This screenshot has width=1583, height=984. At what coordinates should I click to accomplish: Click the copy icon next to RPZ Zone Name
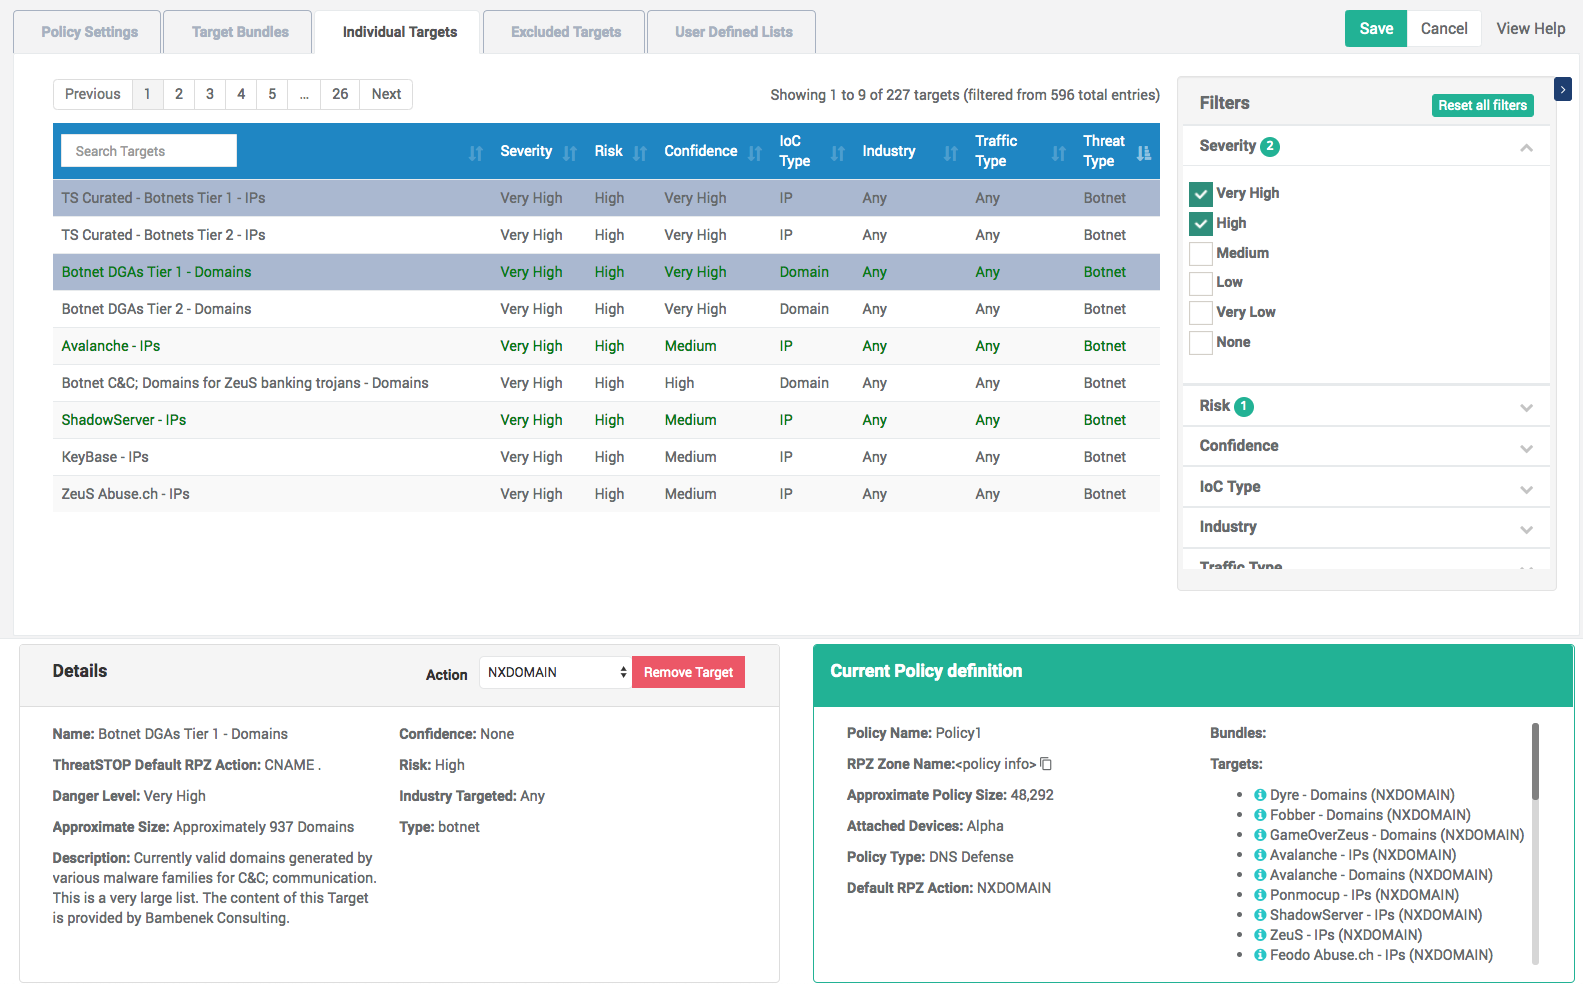[1046, 764]
